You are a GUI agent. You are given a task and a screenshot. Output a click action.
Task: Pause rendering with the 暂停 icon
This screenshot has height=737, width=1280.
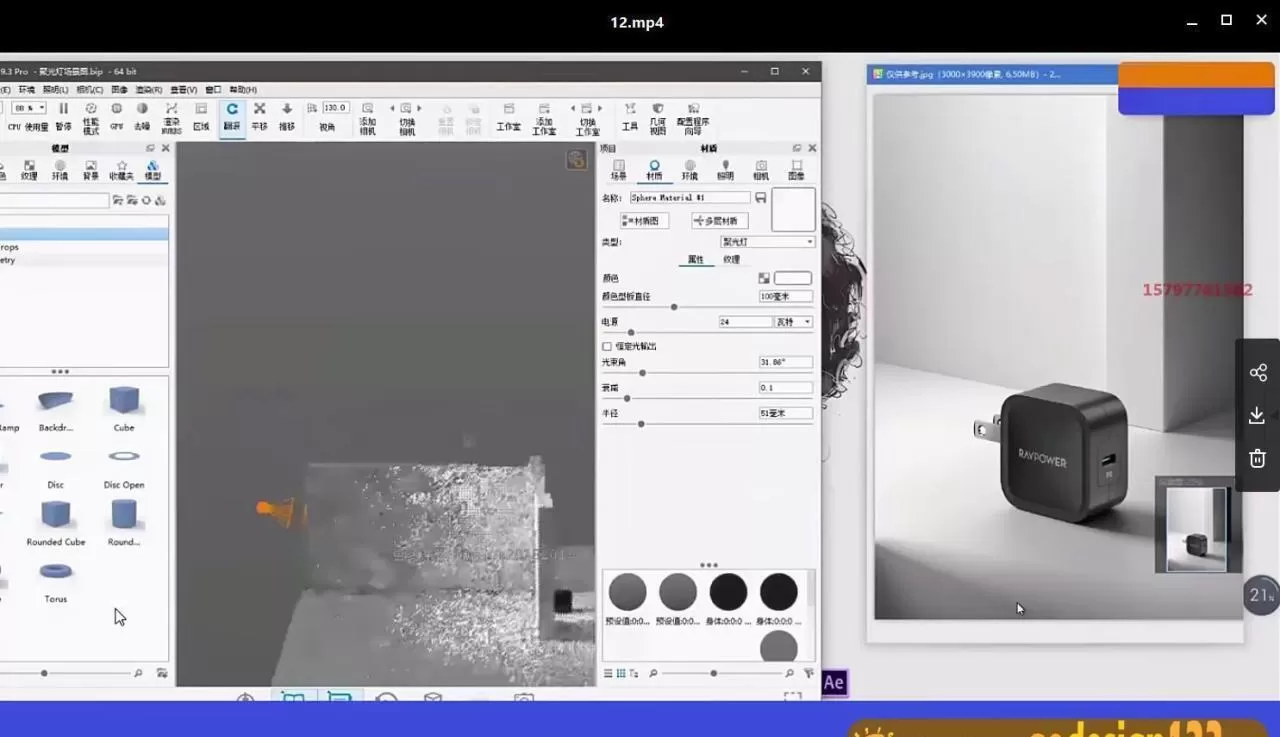[x=63, y=115]
